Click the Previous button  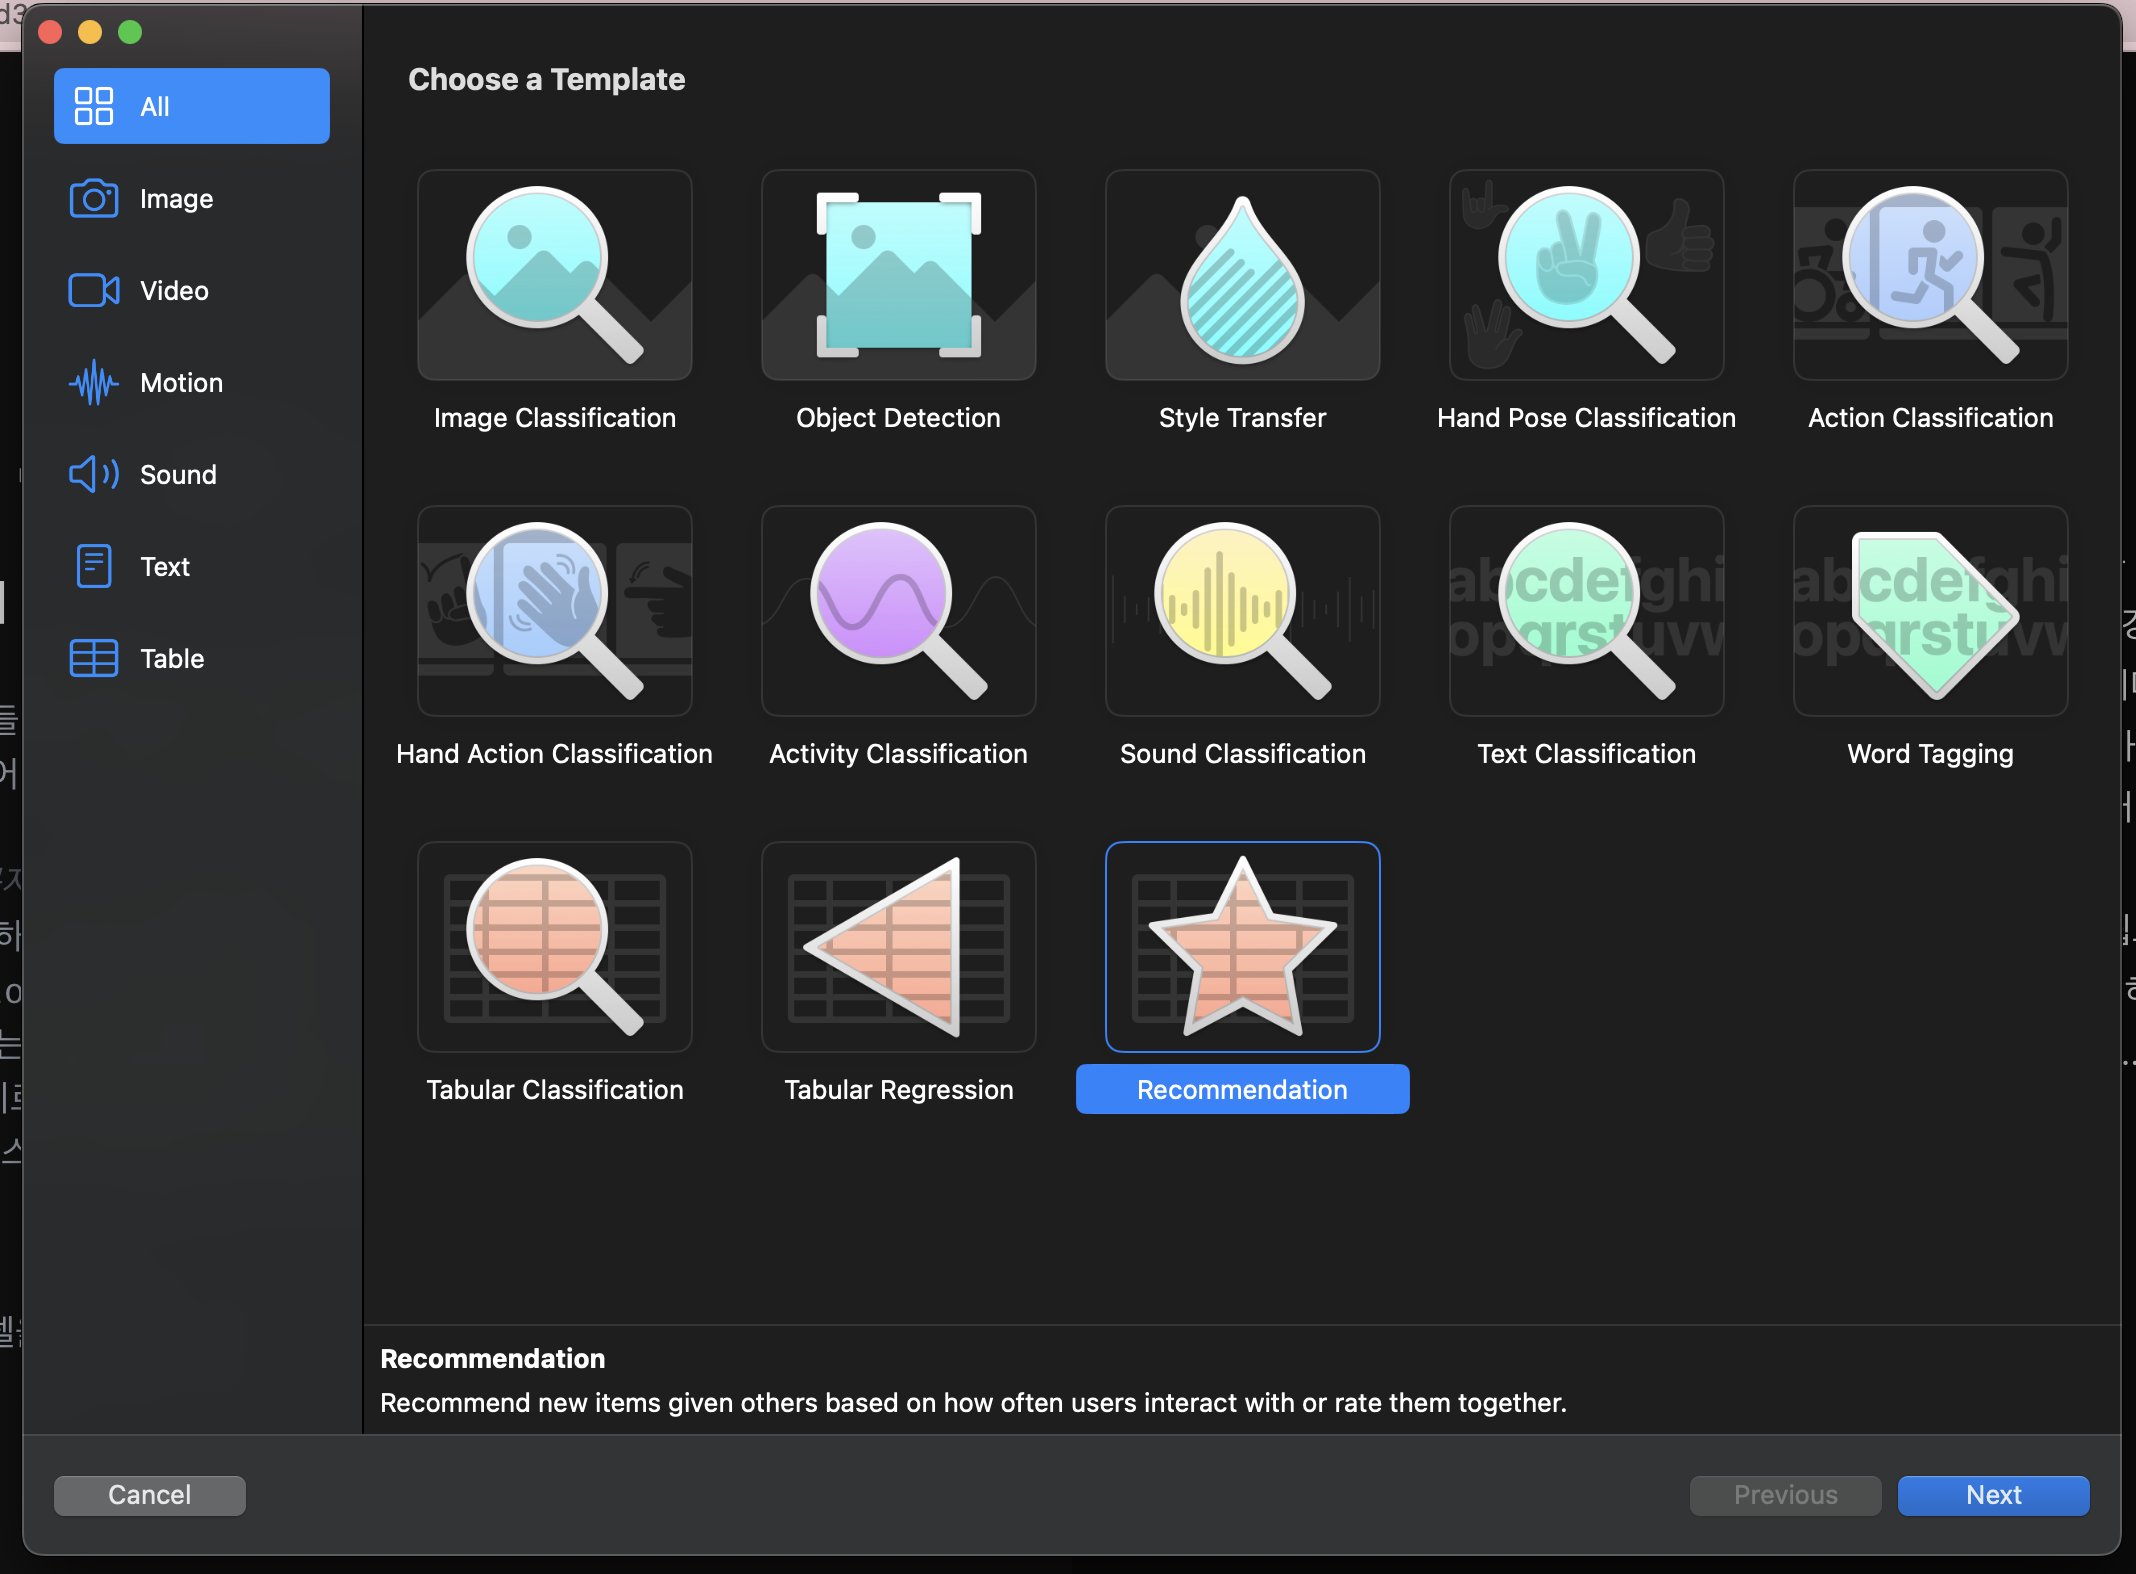(x=1785, y=1495)
